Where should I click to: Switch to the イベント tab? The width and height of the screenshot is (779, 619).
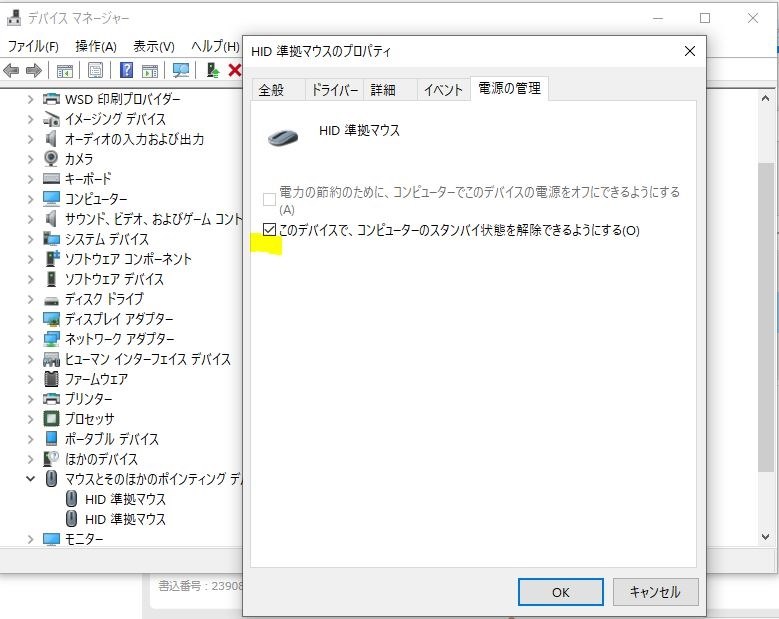[443, 90]
